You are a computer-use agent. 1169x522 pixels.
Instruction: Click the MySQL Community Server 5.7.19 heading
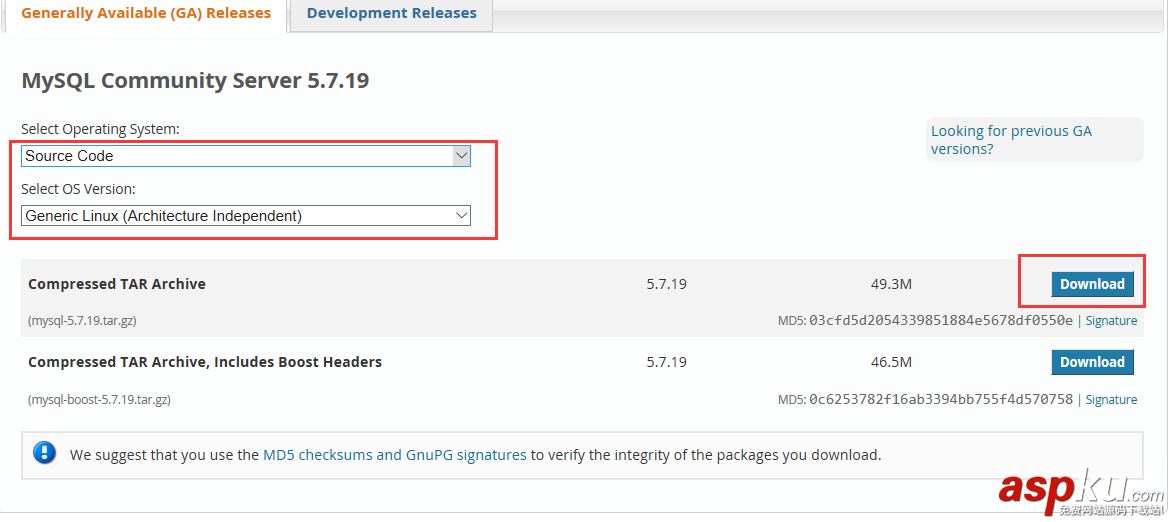coord(195,81)
